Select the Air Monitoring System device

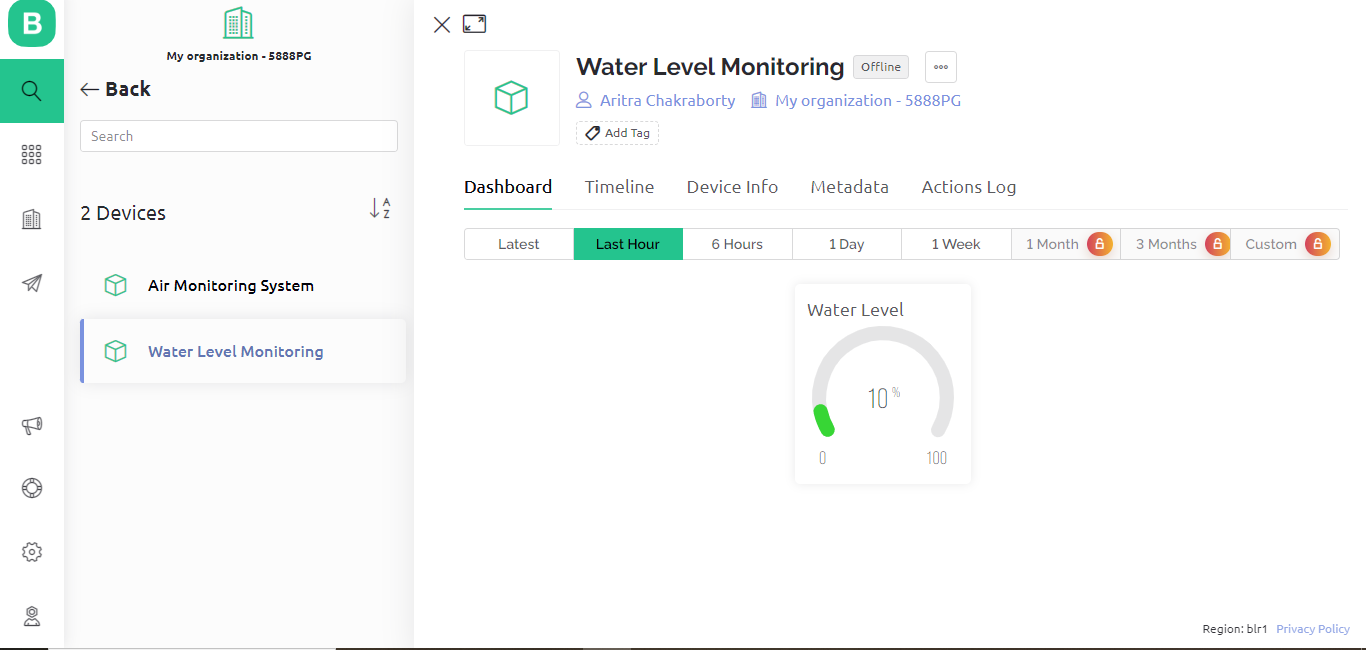[230, 285]
